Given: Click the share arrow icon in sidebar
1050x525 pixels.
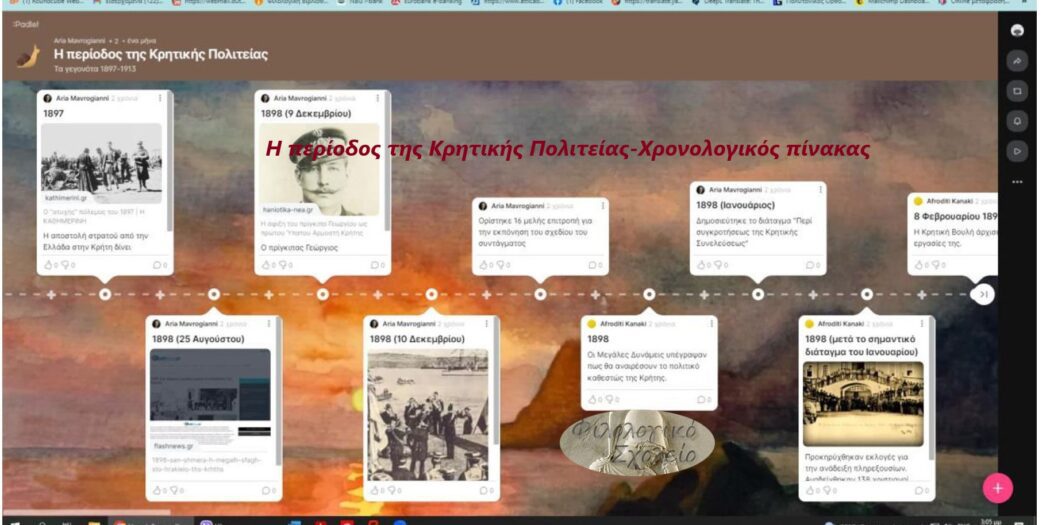Looking at the screenshot, I should [1017, 60].
